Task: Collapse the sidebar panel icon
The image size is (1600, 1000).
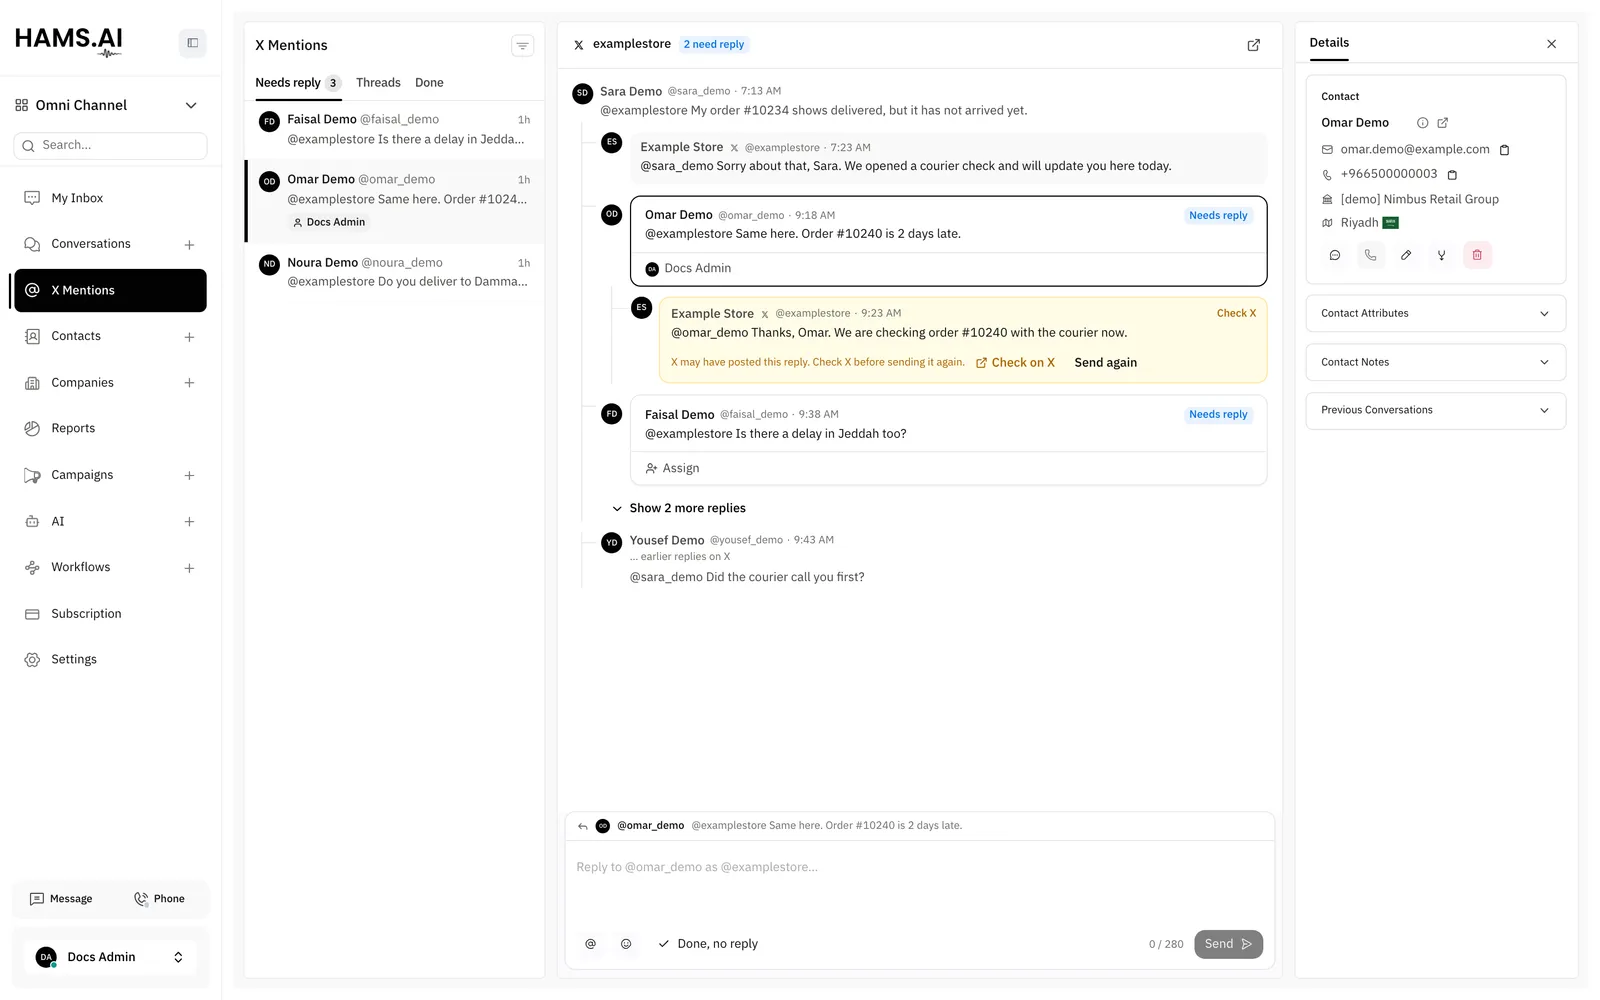Action: click(x=192, y=43)
